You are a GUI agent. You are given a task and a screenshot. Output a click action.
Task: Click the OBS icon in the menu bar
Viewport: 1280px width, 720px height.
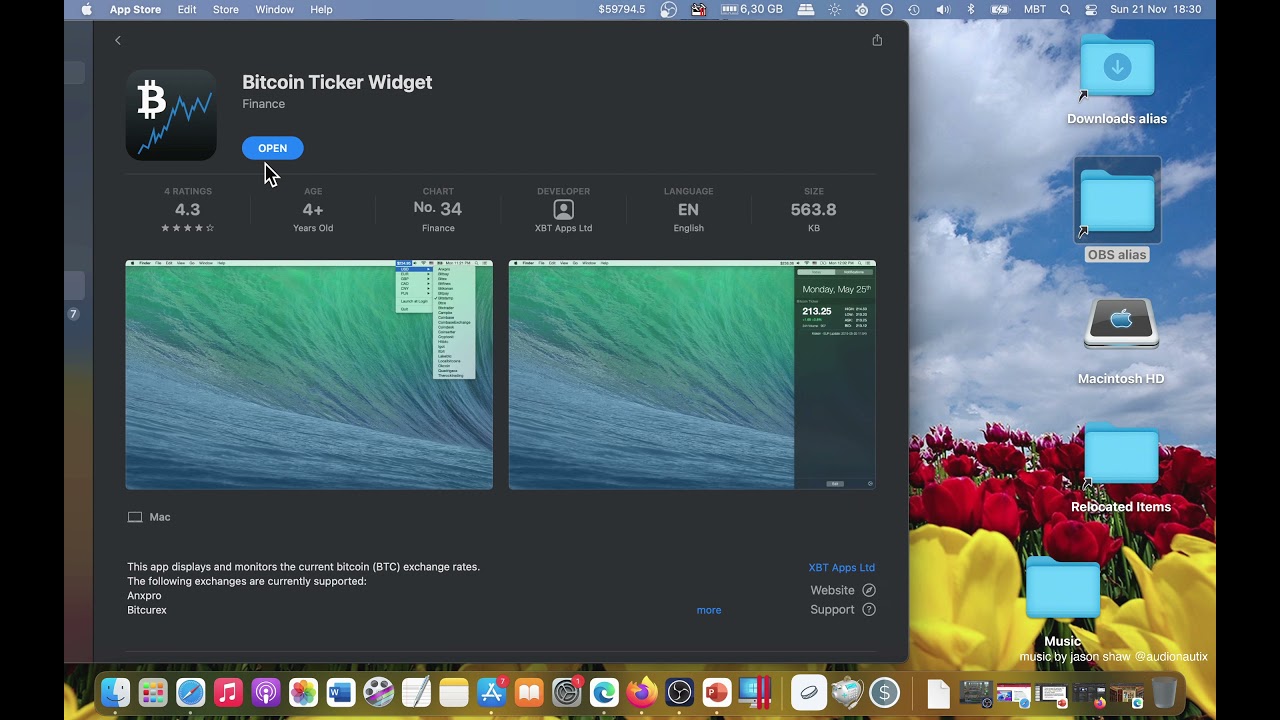click(669, 9)
